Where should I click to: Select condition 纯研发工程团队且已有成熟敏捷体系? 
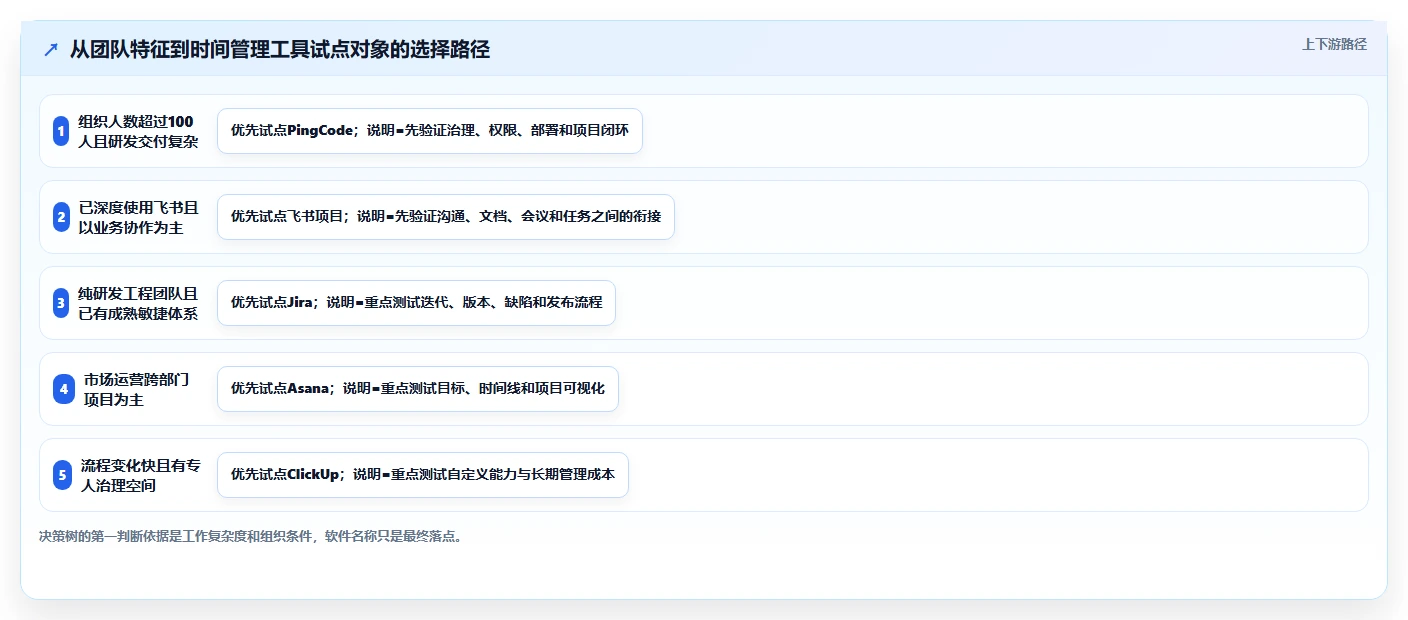pyautogui.click(x=138, y=303)
